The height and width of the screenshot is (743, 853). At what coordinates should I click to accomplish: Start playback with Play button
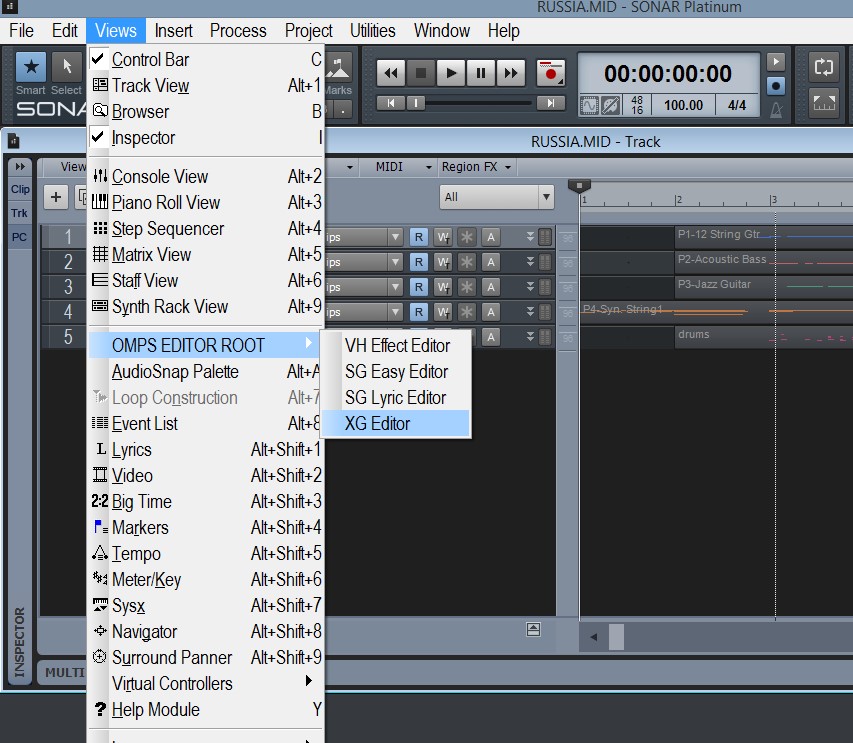450,73
